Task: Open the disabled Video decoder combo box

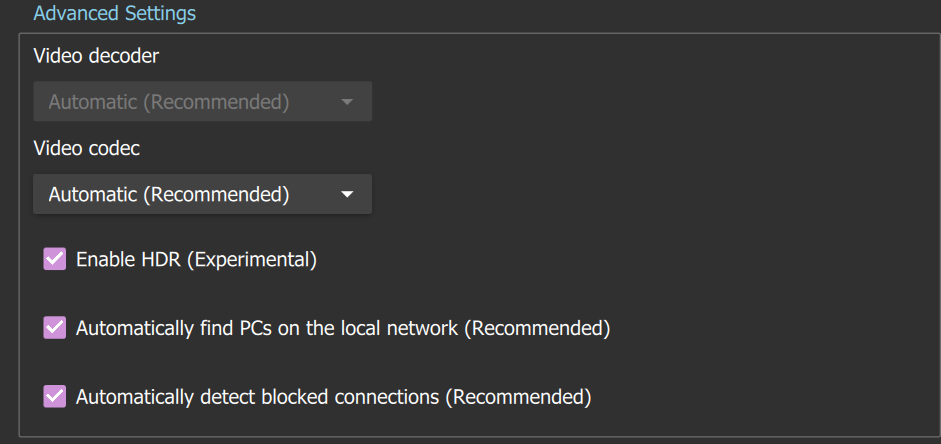Action: coord(202,102)
